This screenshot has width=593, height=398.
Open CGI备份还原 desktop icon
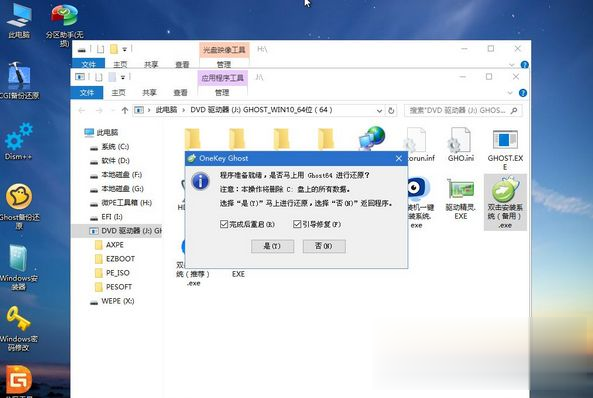click(x=19, y=80)
